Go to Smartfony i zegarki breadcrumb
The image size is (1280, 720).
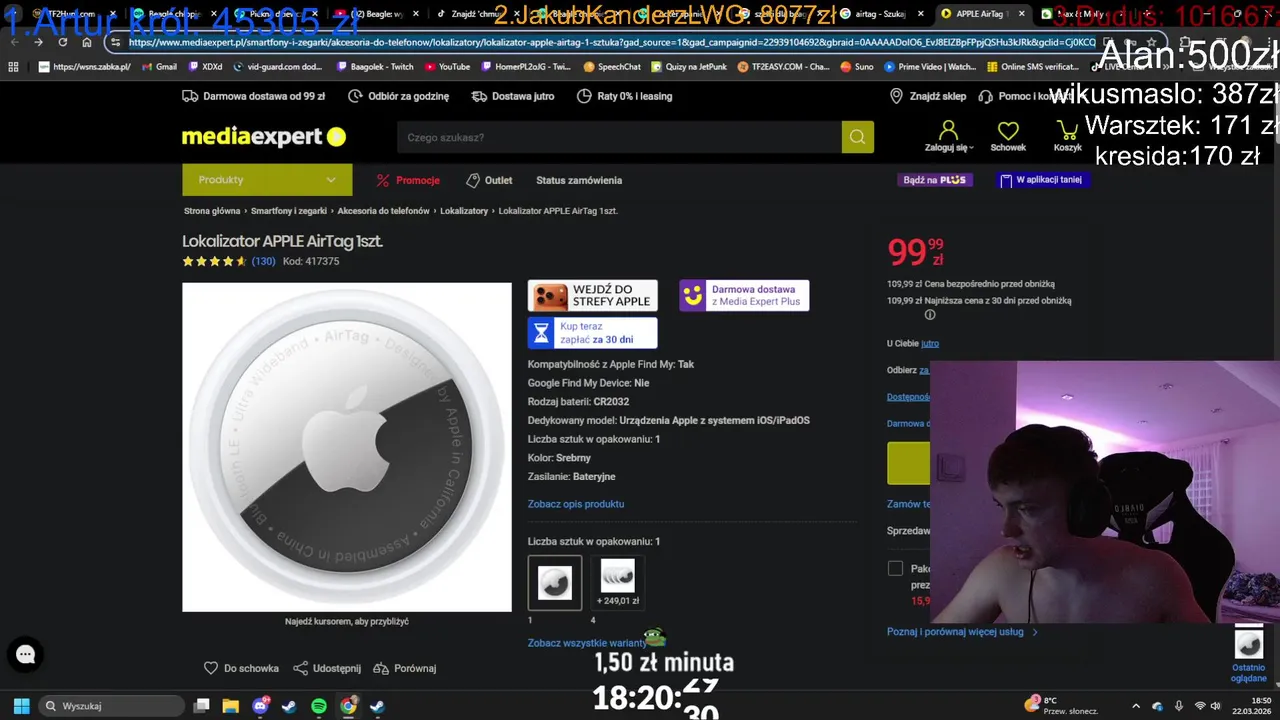[289, 211]
